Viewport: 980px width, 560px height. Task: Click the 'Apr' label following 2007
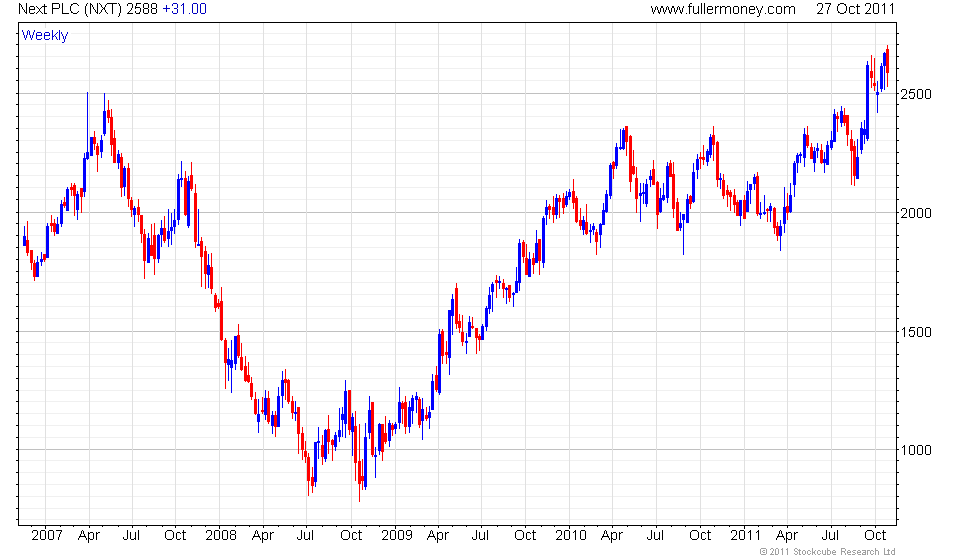click(89, 536)
